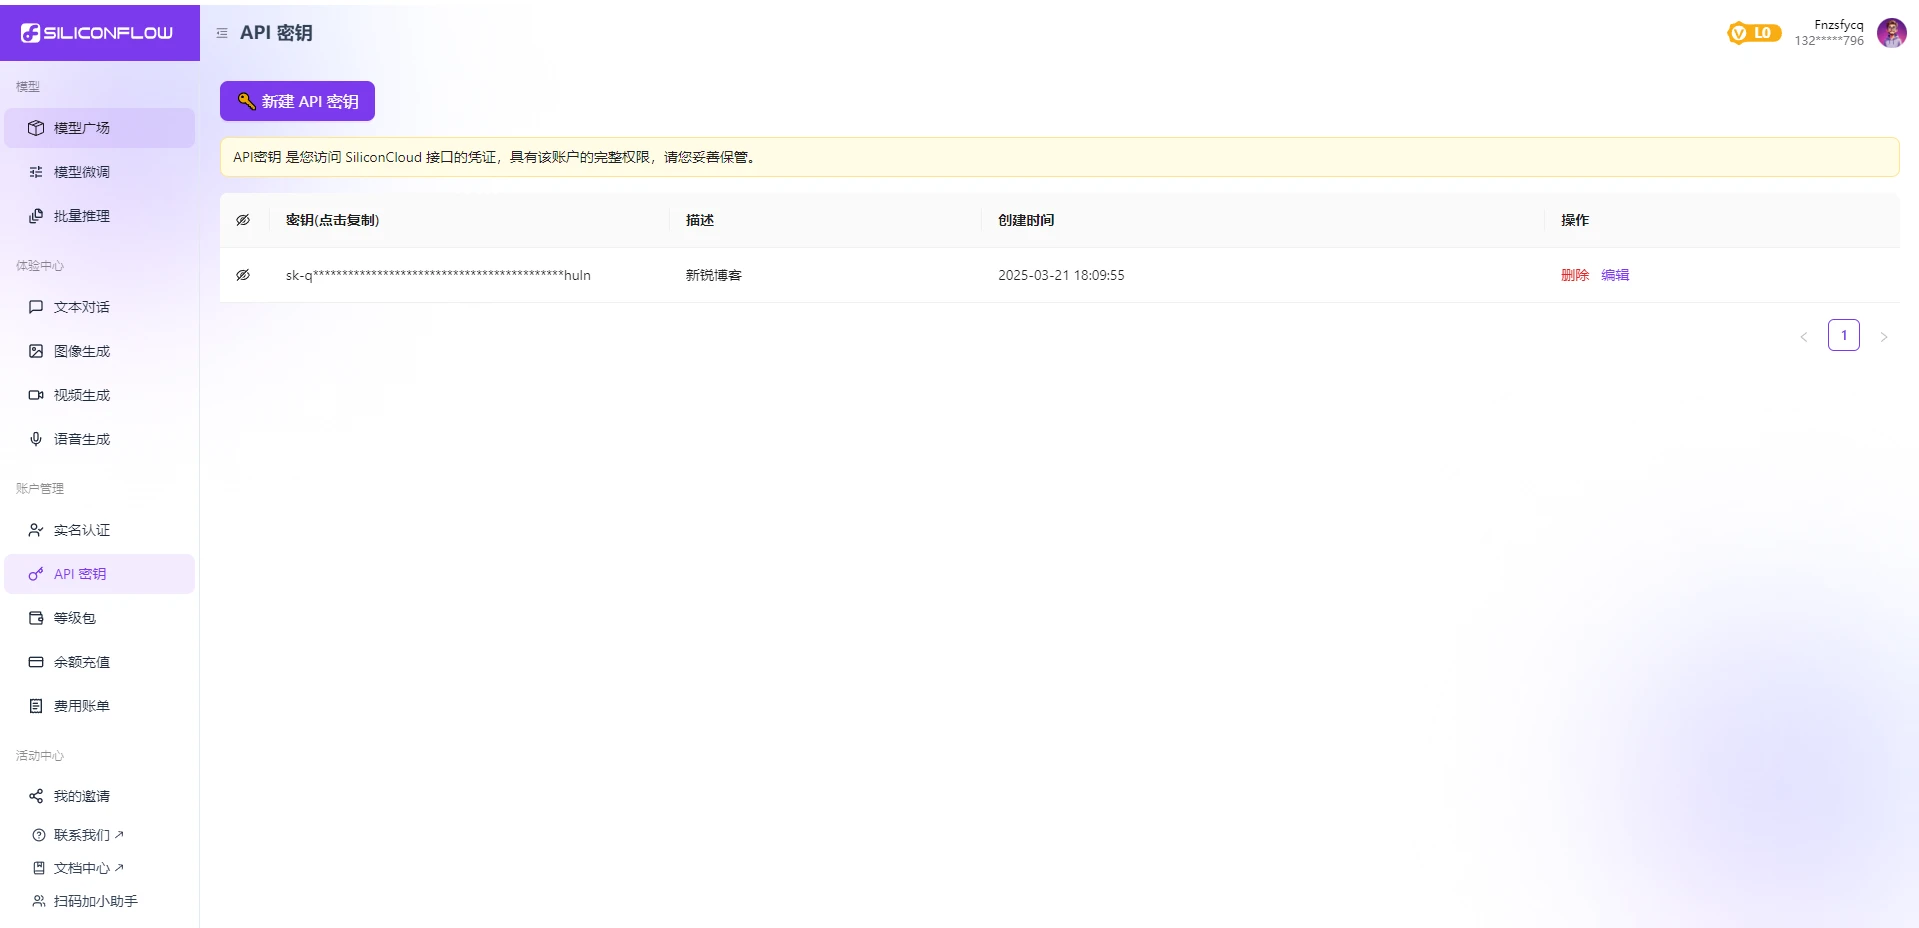Image resolution: width=1919 pixels, height=928 pixels.
Task: Click the 联系我们 question mark icon
Action: (x=39, y=835)
